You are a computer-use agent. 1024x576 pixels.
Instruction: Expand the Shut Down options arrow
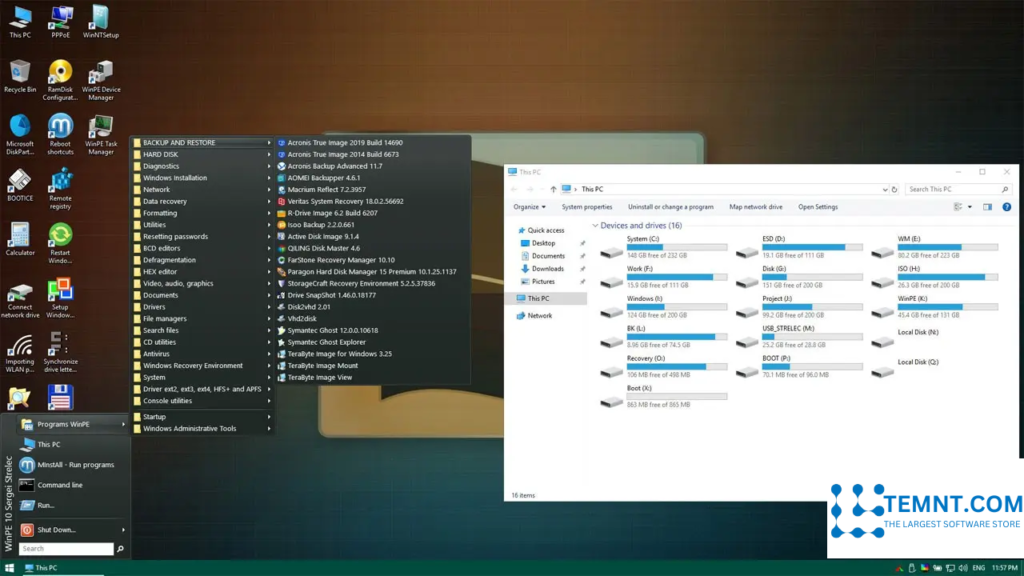tap(124, 530)
